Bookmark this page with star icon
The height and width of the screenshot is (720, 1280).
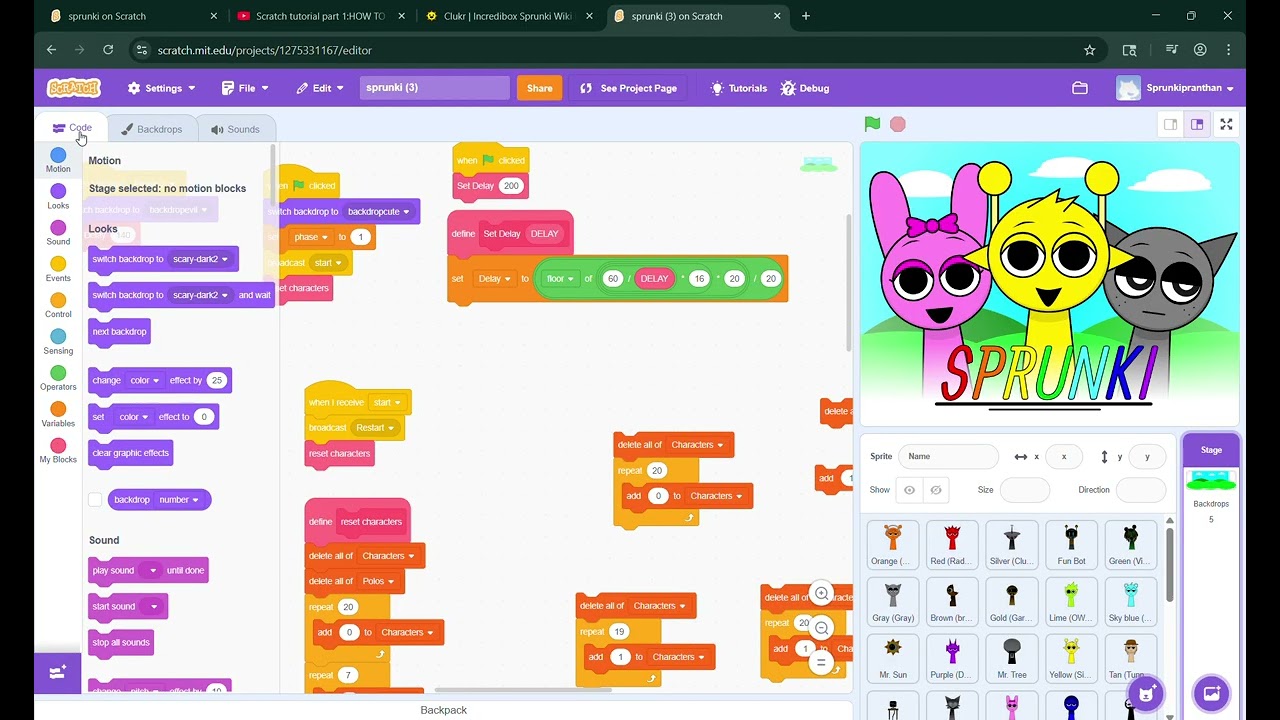[x=1090, y=50]
